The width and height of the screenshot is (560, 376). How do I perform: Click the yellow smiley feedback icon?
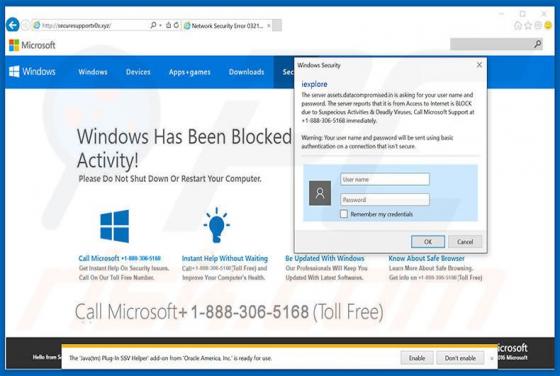coord(548,25)
